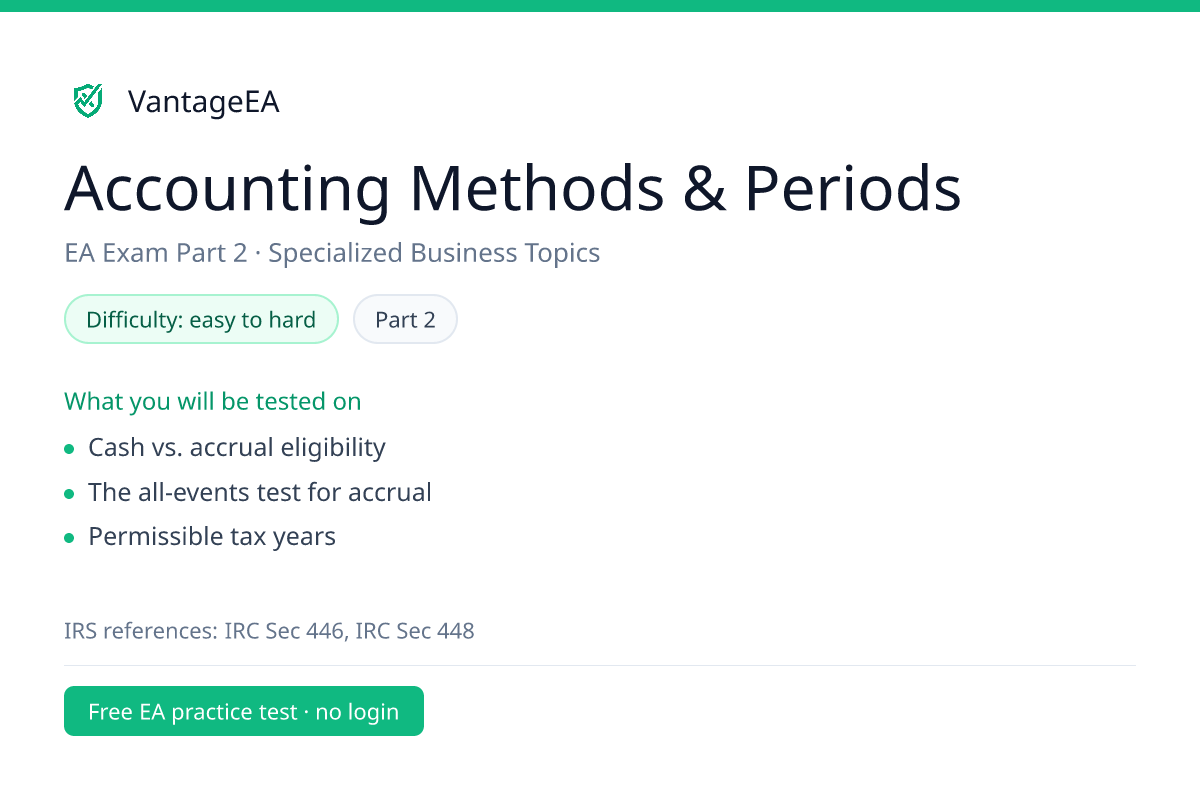Open the Permissible tax years topic
The image size is (1200, 800).
[x=212, y=537]
